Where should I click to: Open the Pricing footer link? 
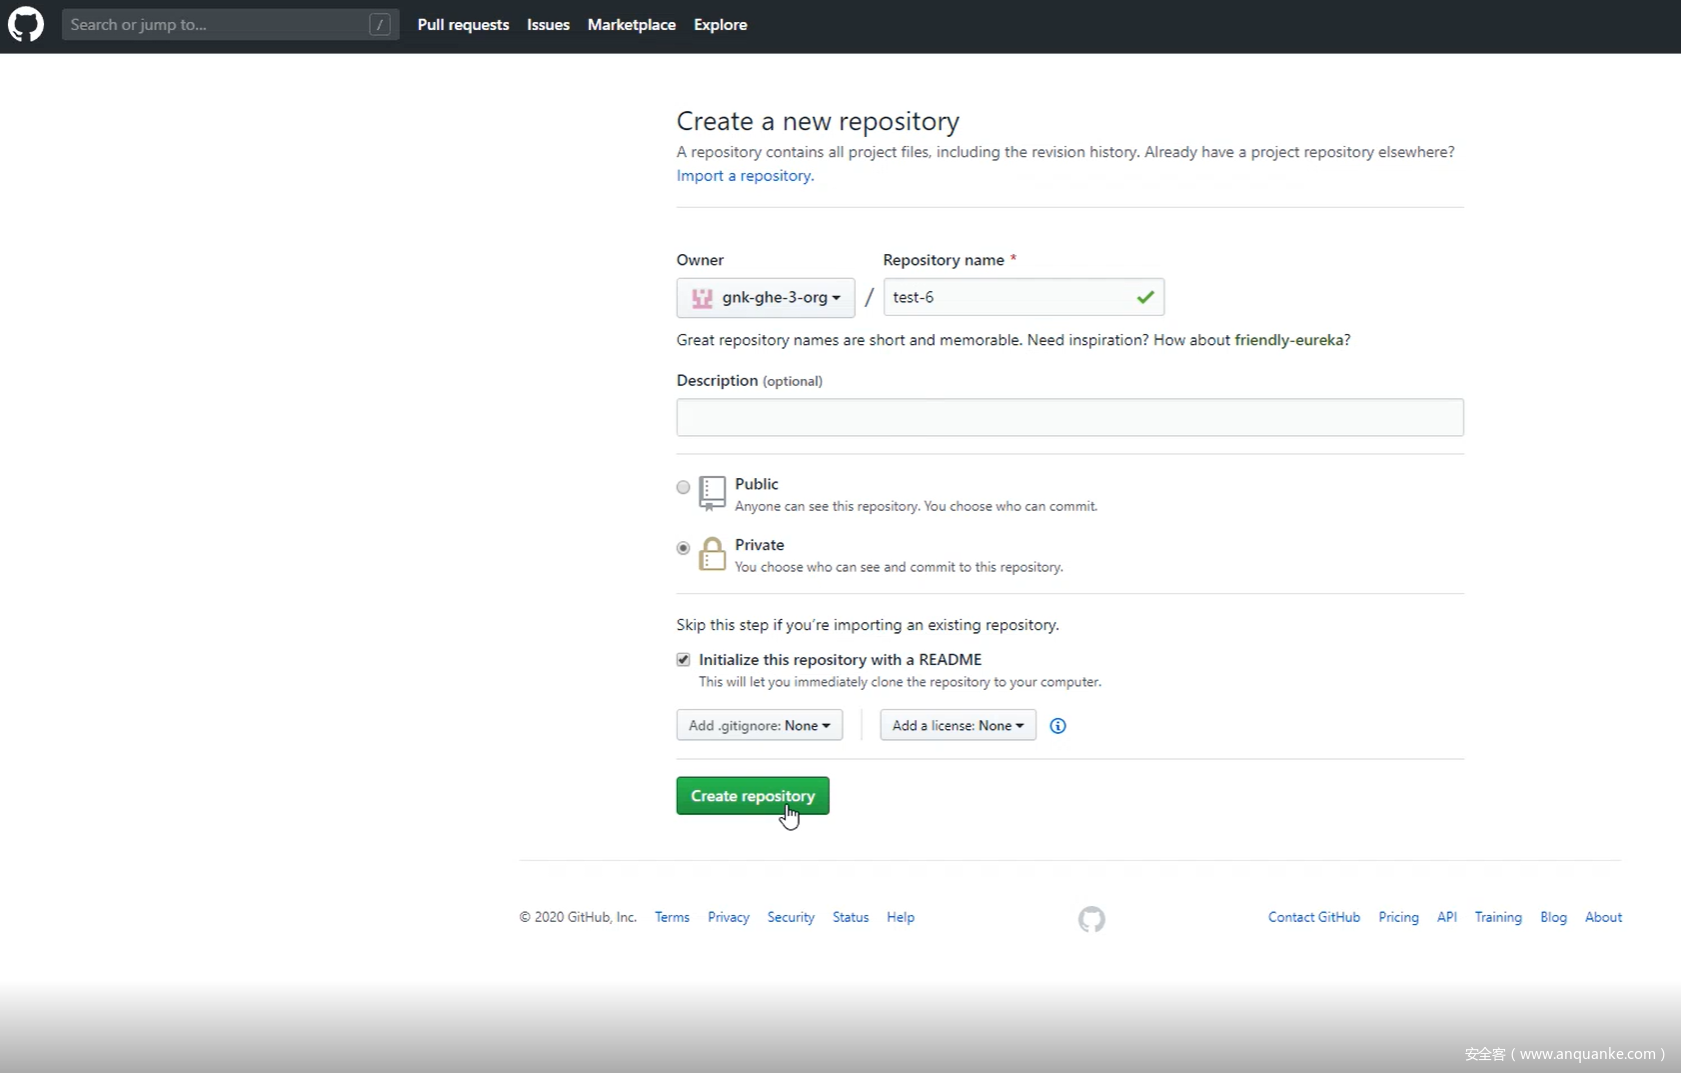tap(1398, 917)
